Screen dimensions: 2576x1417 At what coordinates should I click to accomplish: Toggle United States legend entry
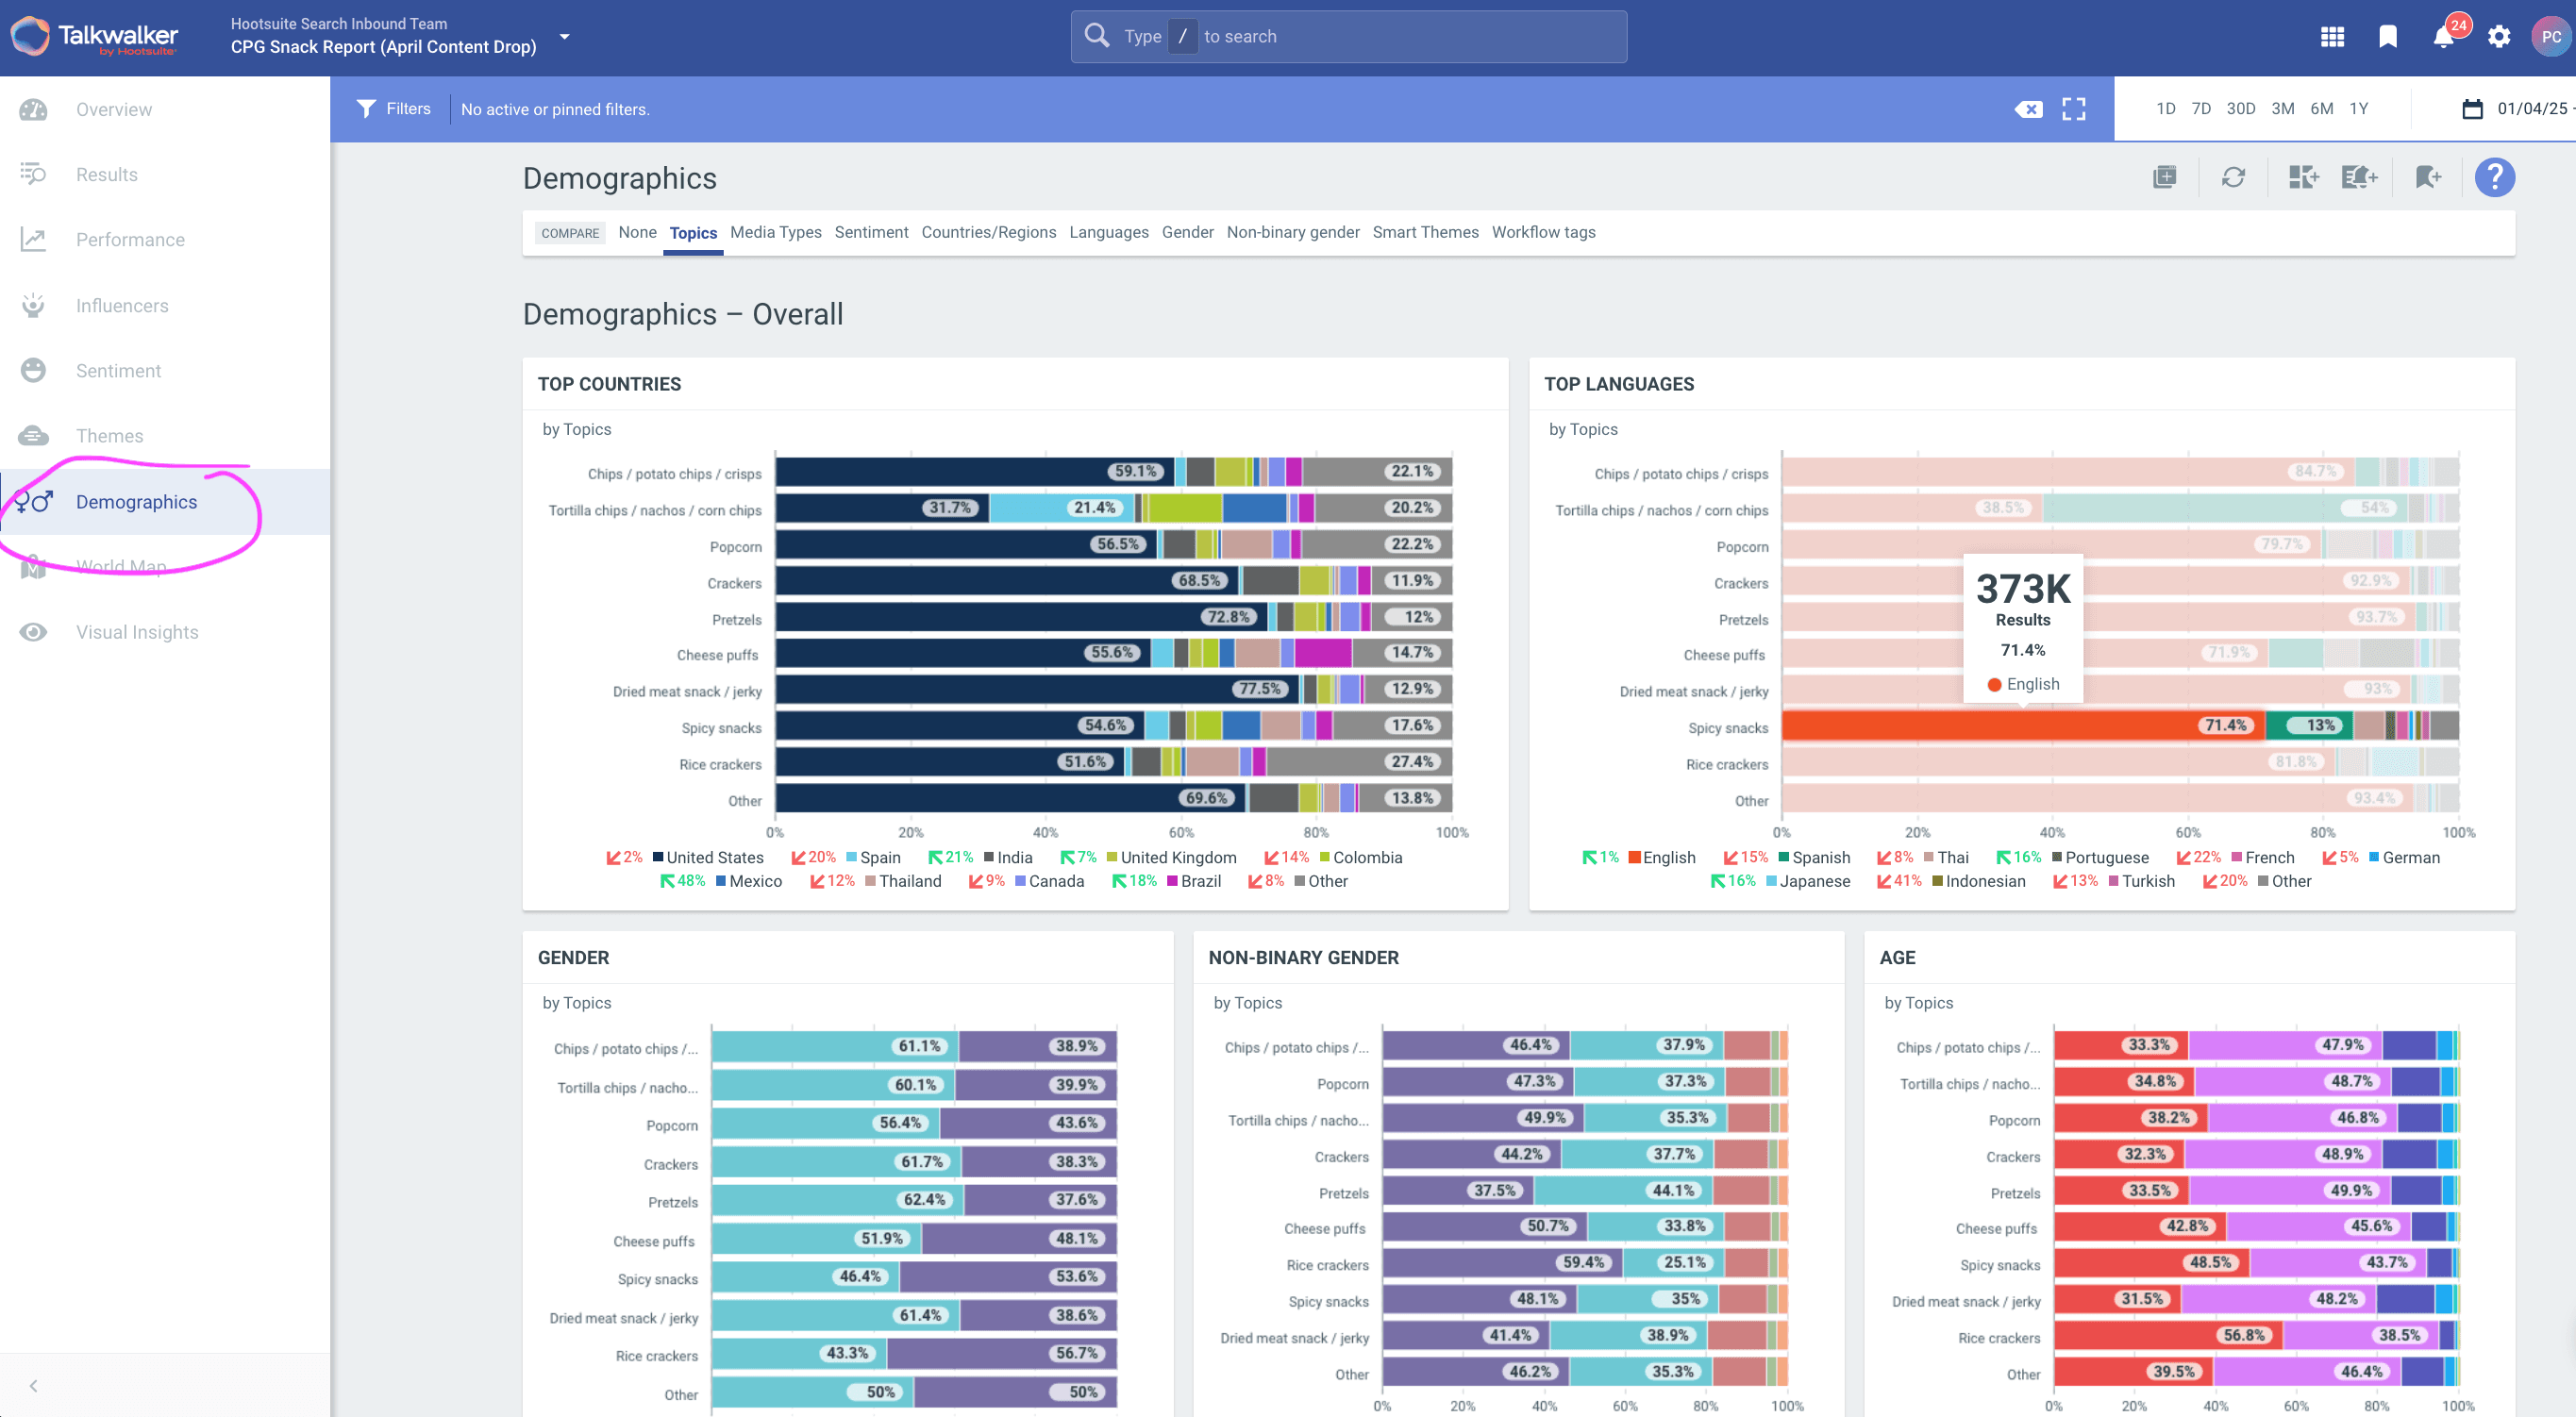(714, 857)
